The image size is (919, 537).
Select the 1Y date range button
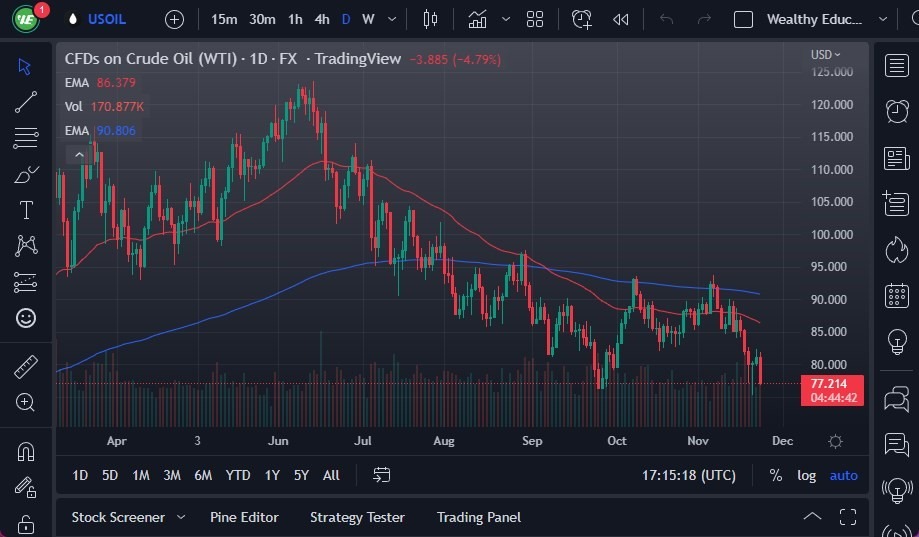[272, 475]
